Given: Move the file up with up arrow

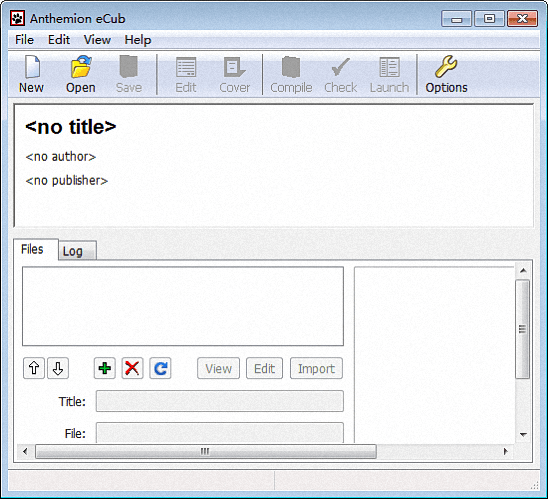Looking at the screenshot, I should (34, 368).
